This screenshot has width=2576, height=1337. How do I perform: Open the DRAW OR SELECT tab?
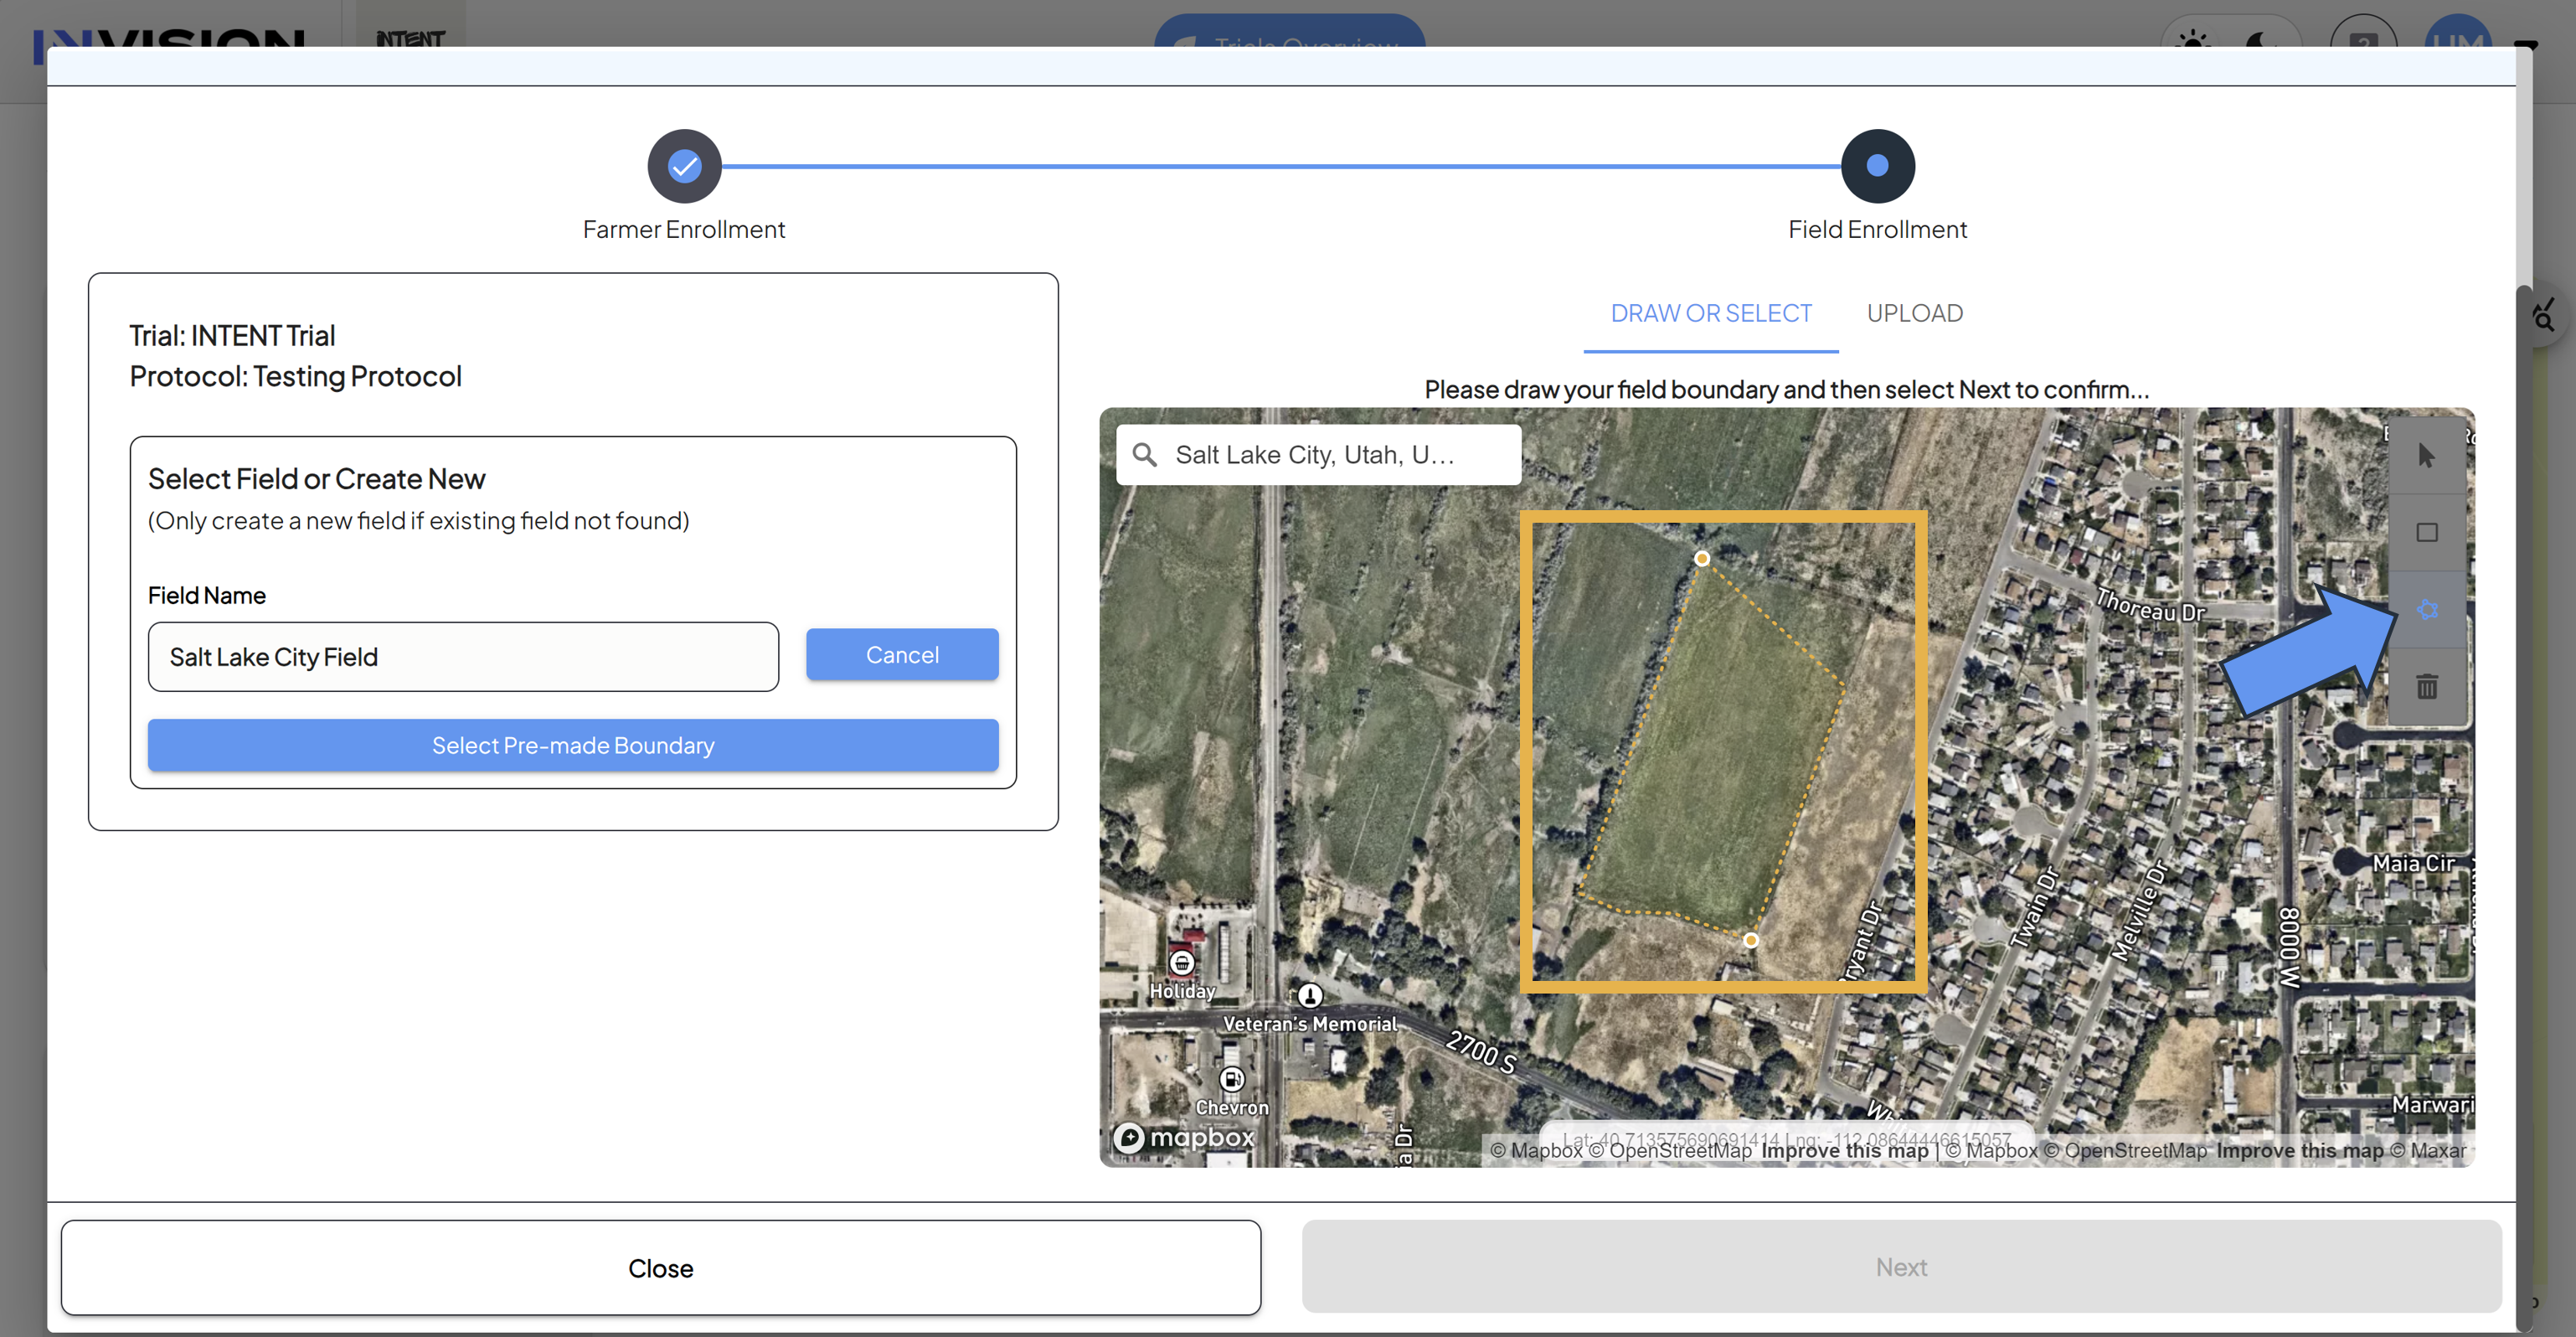pos(1710,313)
